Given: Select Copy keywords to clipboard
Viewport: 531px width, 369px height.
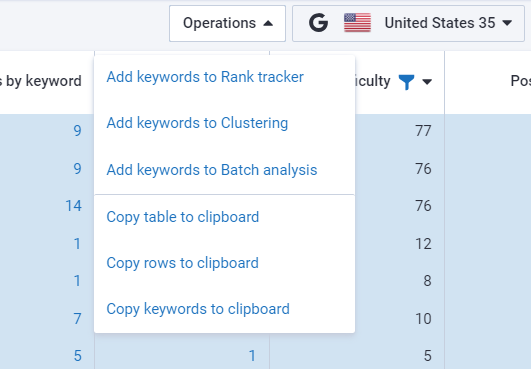Looking at the screenshot, I should click(x=198, y=309).
